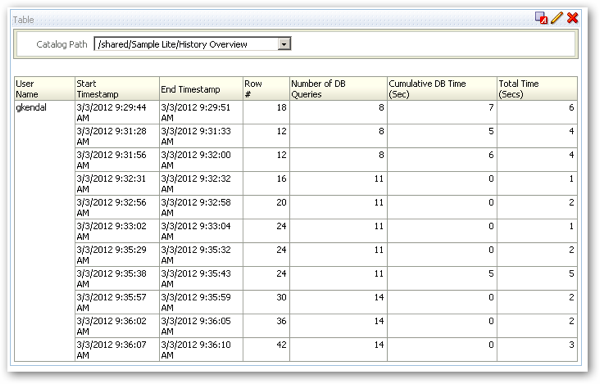The width and height of the screenshot is (600, 384).
Task: Open the Catalog Path dropdown arrow
Action: click(284, 44)
